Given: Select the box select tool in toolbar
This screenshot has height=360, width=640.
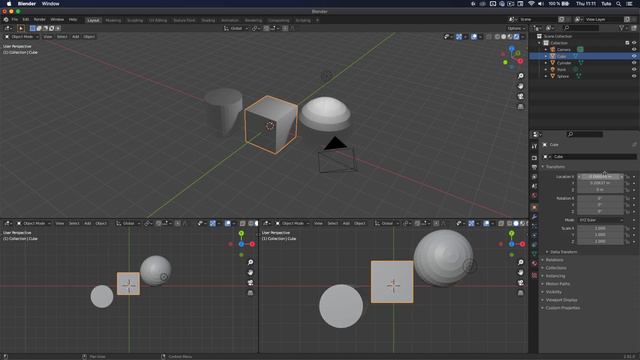Looking at the screenshot, I should [x=21, y=28].
